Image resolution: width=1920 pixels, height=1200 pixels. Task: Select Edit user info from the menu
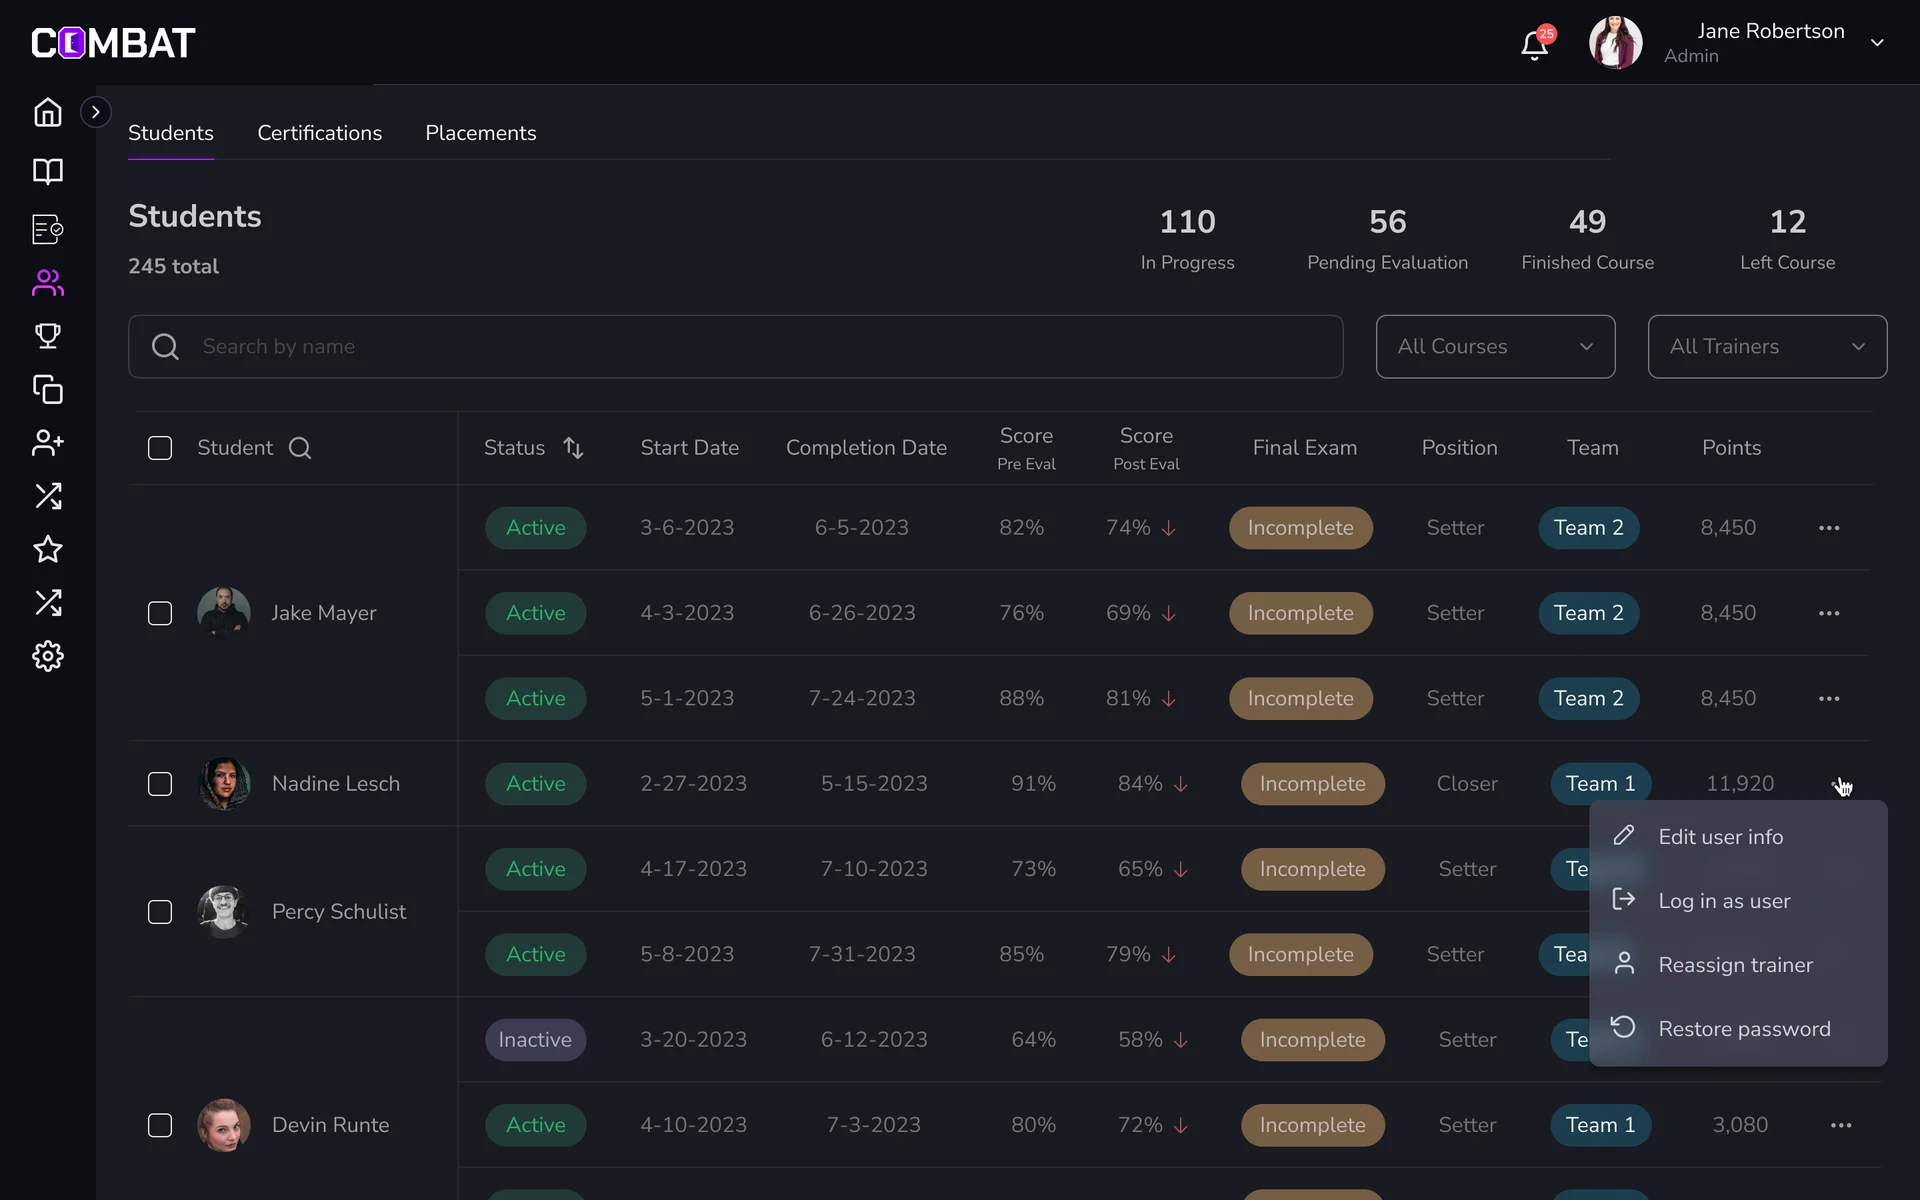click(1738, 837)
